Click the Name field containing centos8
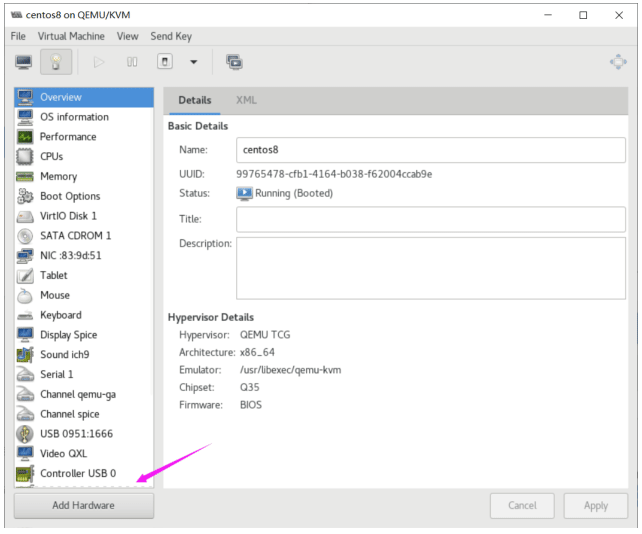Image resolution: width=642 pixels, height=534 pixels. [x=431, y=150]
